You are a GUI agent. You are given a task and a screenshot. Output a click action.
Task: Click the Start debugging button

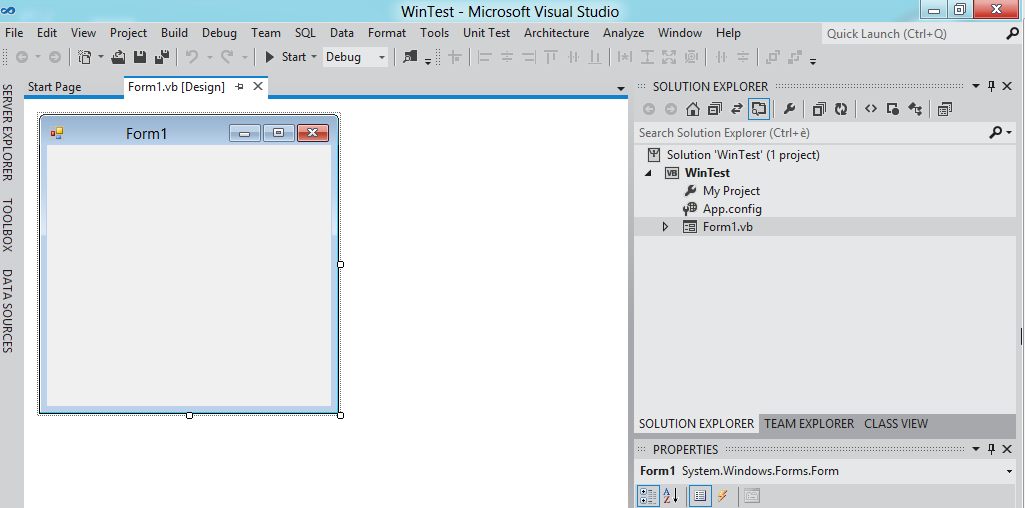[x=286, y=57]
